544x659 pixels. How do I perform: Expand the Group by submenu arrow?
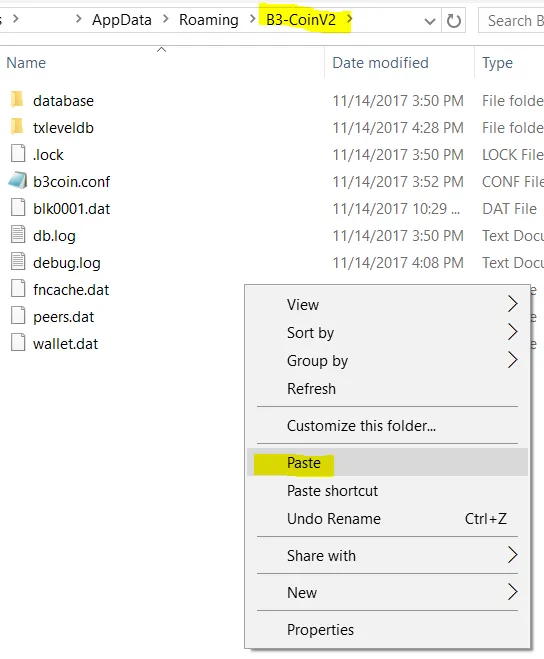pyautogui.click(x=512, y=360)
